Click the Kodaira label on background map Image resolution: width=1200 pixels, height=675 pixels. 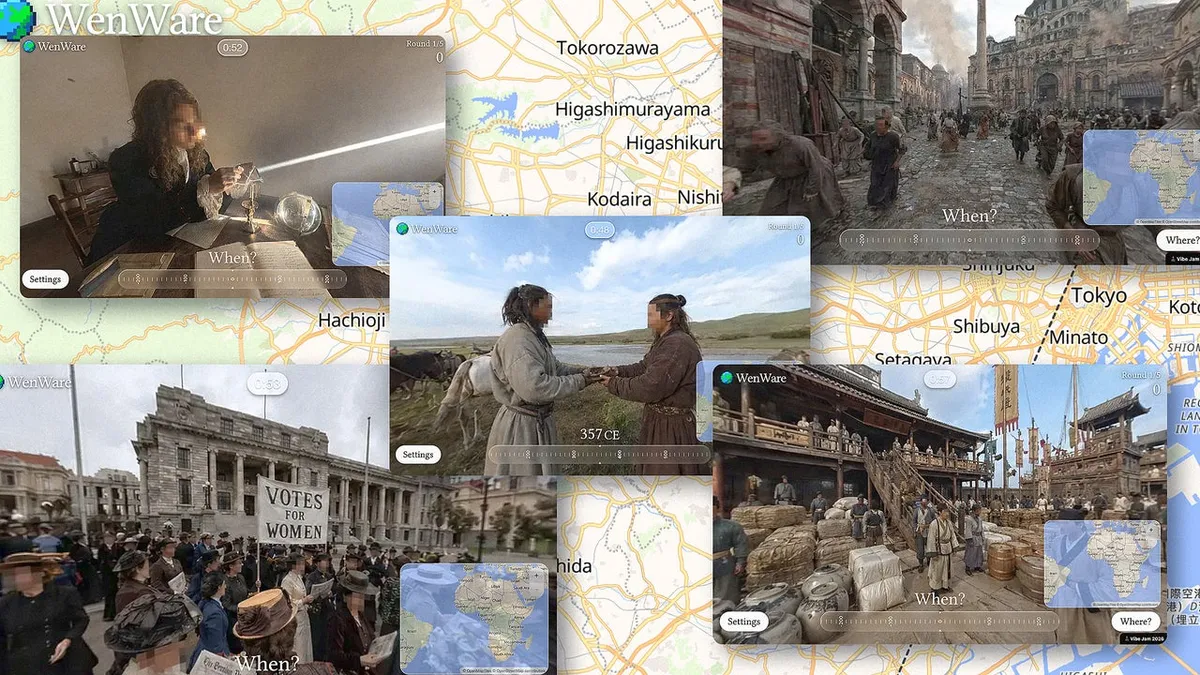click(x=620, y=199)
